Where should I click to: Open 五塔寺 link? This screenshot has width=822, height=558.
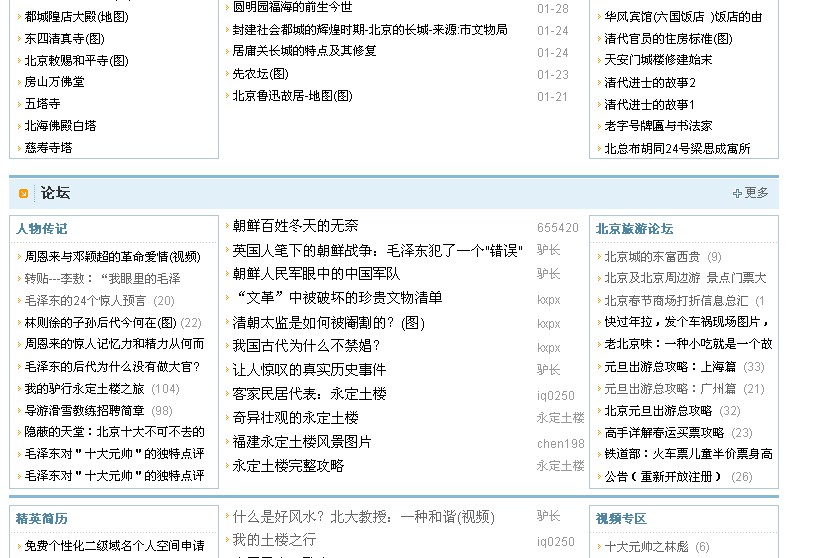coord(42,104)
